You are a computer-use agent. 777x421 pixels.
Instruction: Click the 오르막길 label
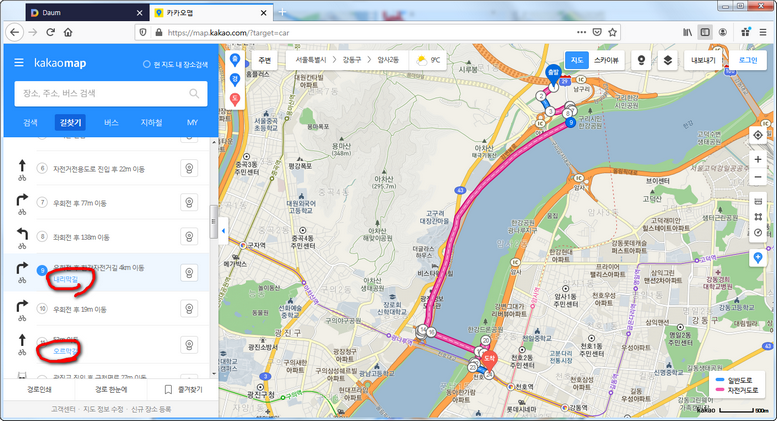(x=65, y=351)
